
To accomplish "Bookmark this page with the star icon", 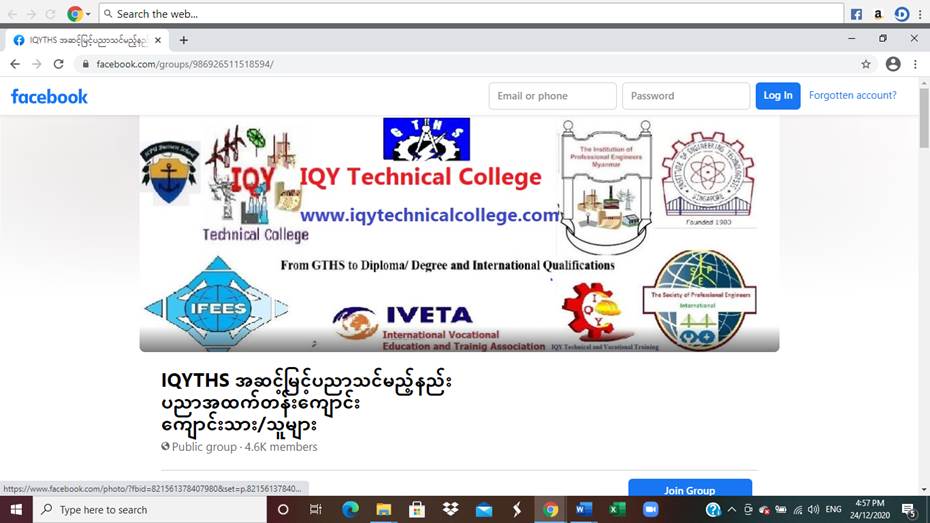I will (866, 64).
